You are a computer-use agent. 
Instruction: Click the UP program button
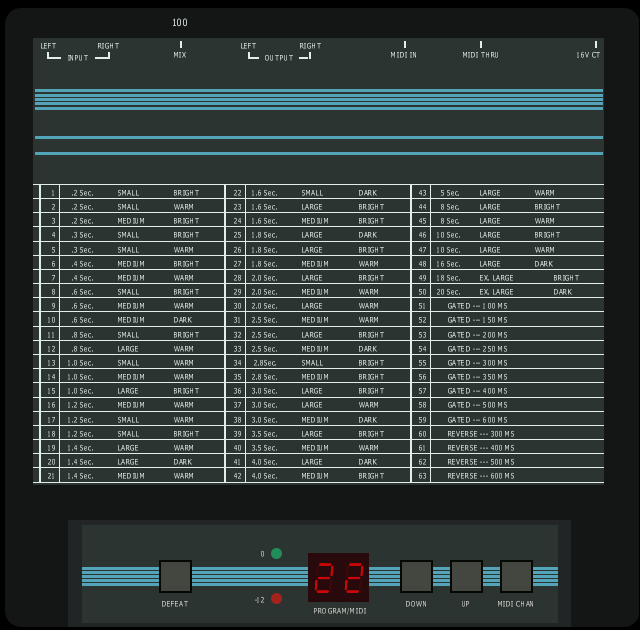pos(466,576)
